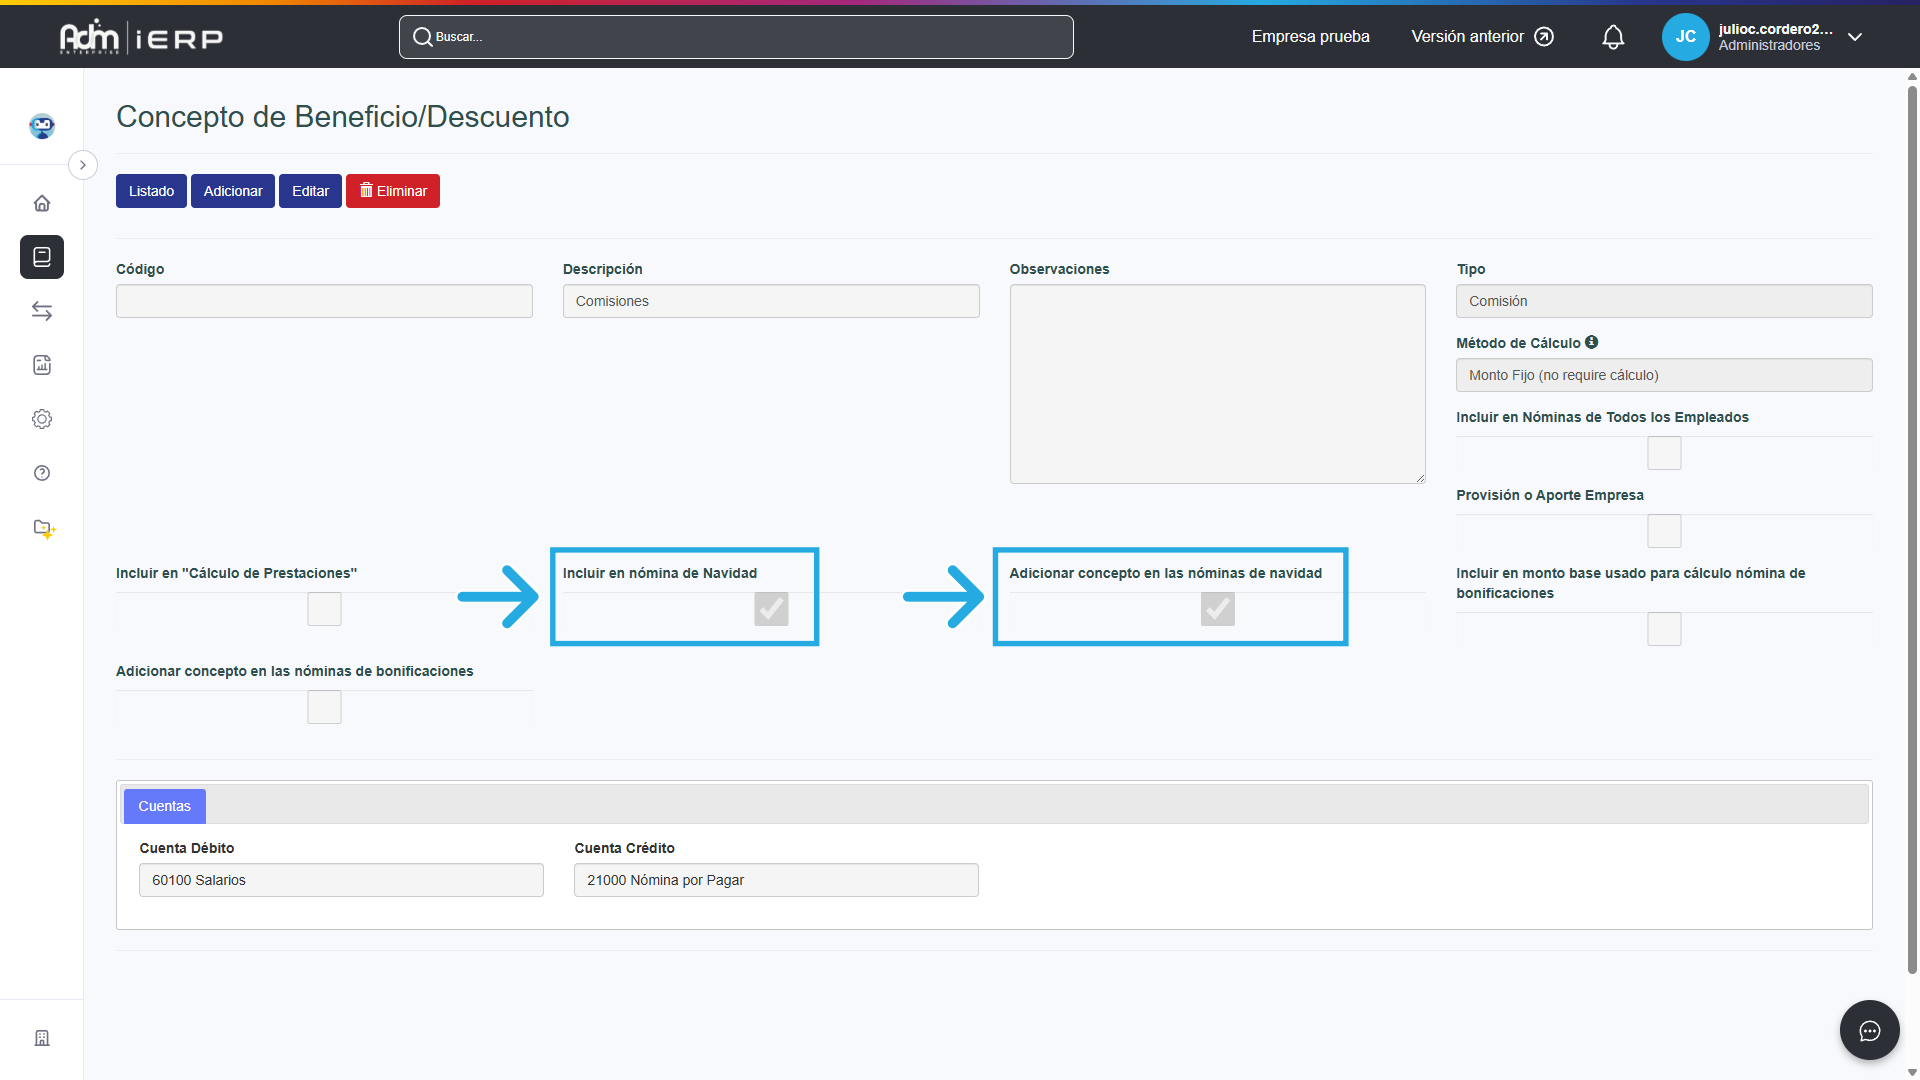Check Incluir en Cálculo de Prestaciones box

[x=324, y=609]
